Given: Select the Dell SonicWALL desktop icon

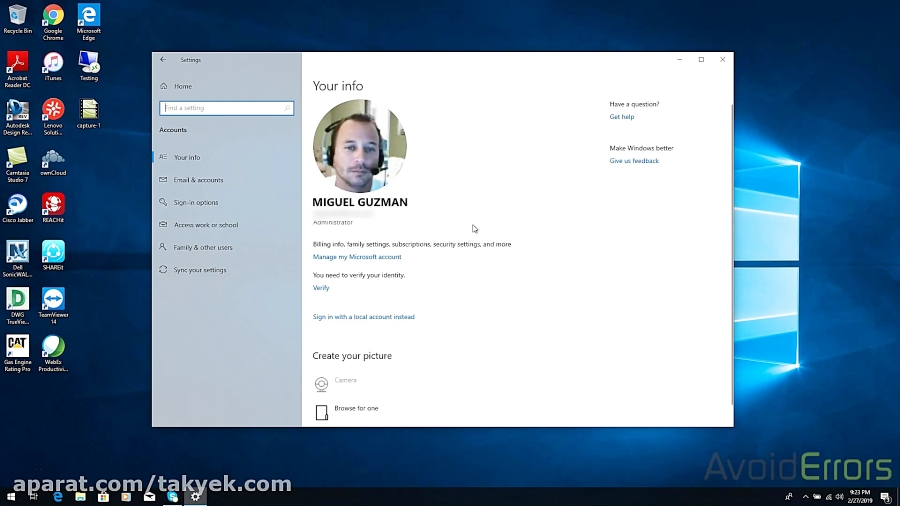Looking at the screenshot, I should 17,259.
